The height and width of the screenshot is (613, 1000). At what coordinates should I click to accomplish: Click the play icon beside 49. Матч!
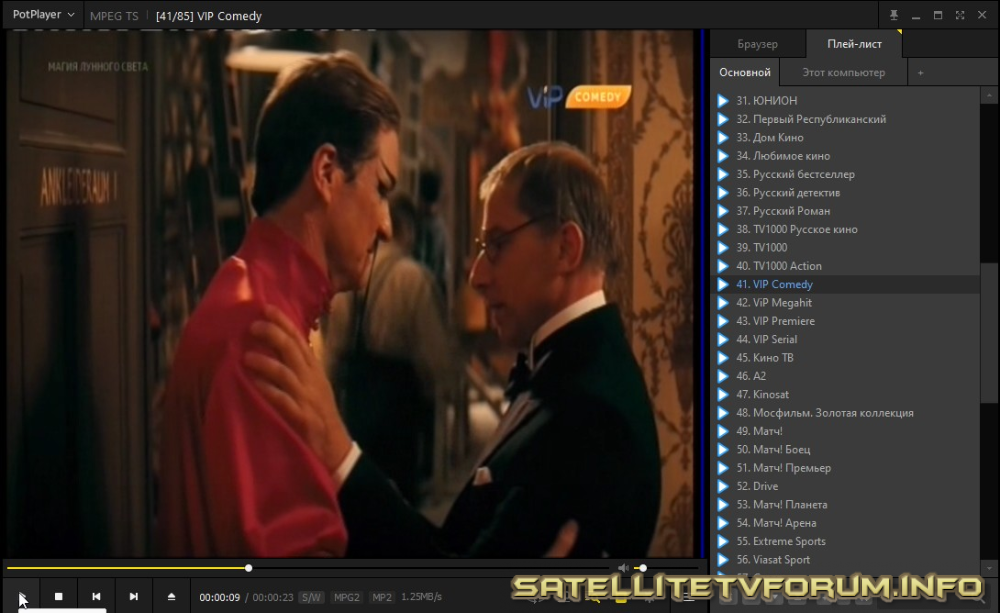click(x=723, y=431)
